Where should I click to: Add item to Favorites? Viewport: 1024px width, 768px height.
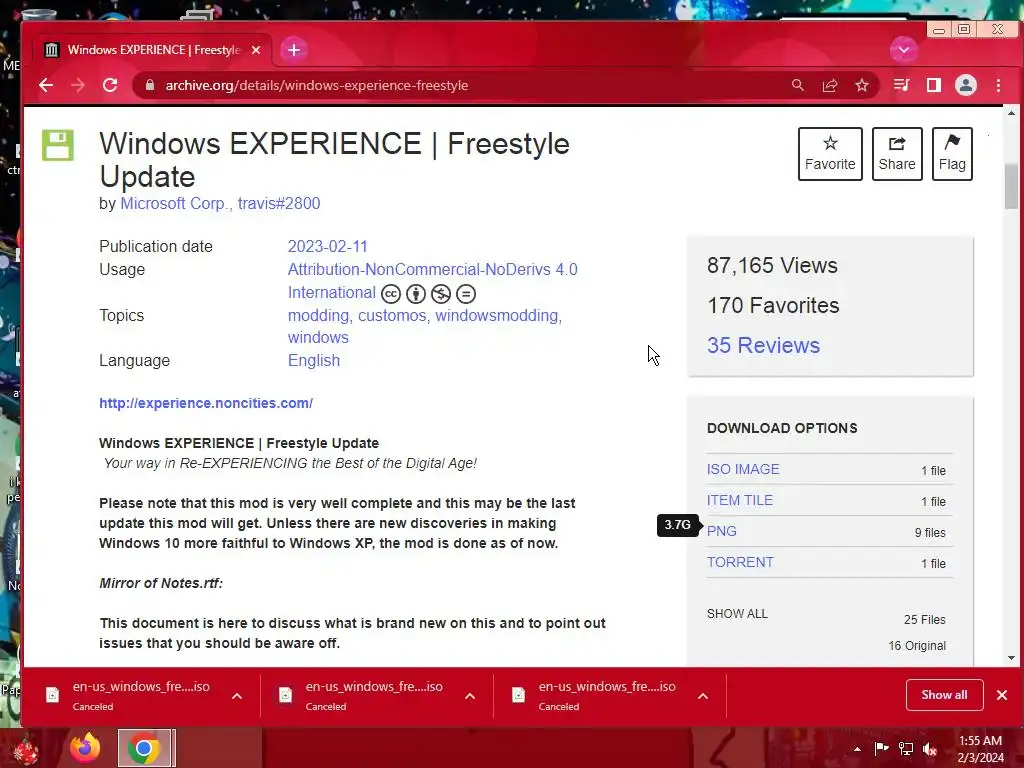(830, 154)
